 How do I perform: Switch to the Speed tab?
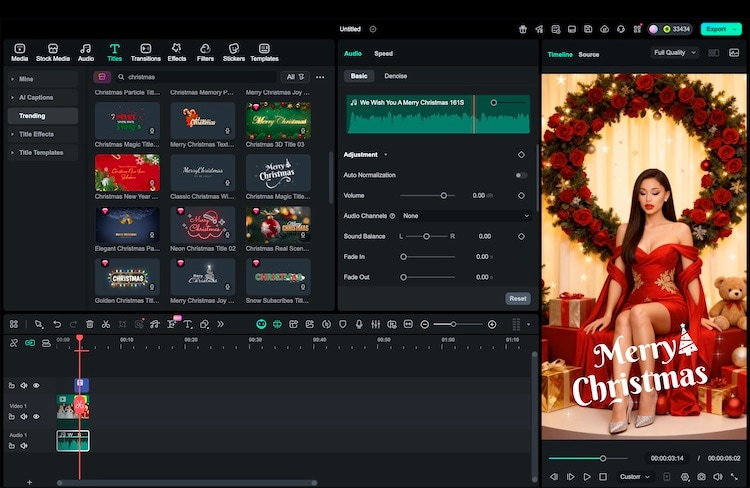(x=383, y=54)
